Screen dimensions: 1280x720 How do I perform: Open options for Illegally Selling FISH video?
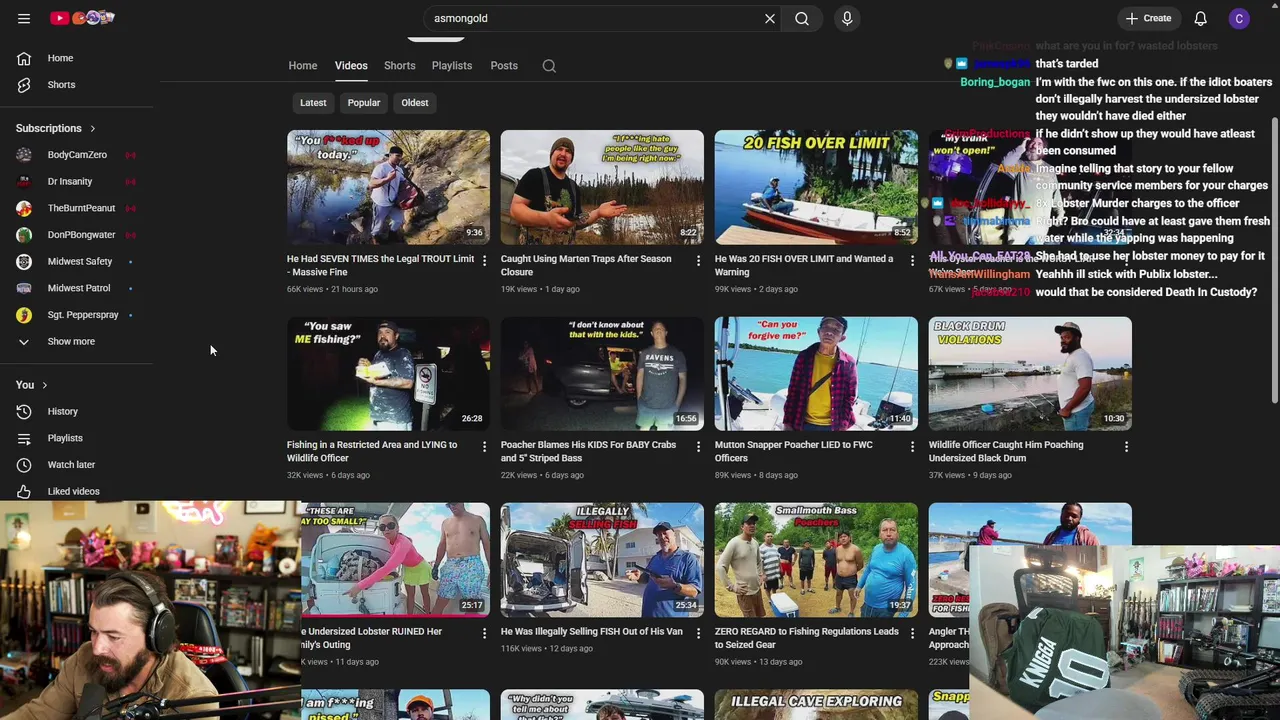pyautogui.click(x=699, y=633)
